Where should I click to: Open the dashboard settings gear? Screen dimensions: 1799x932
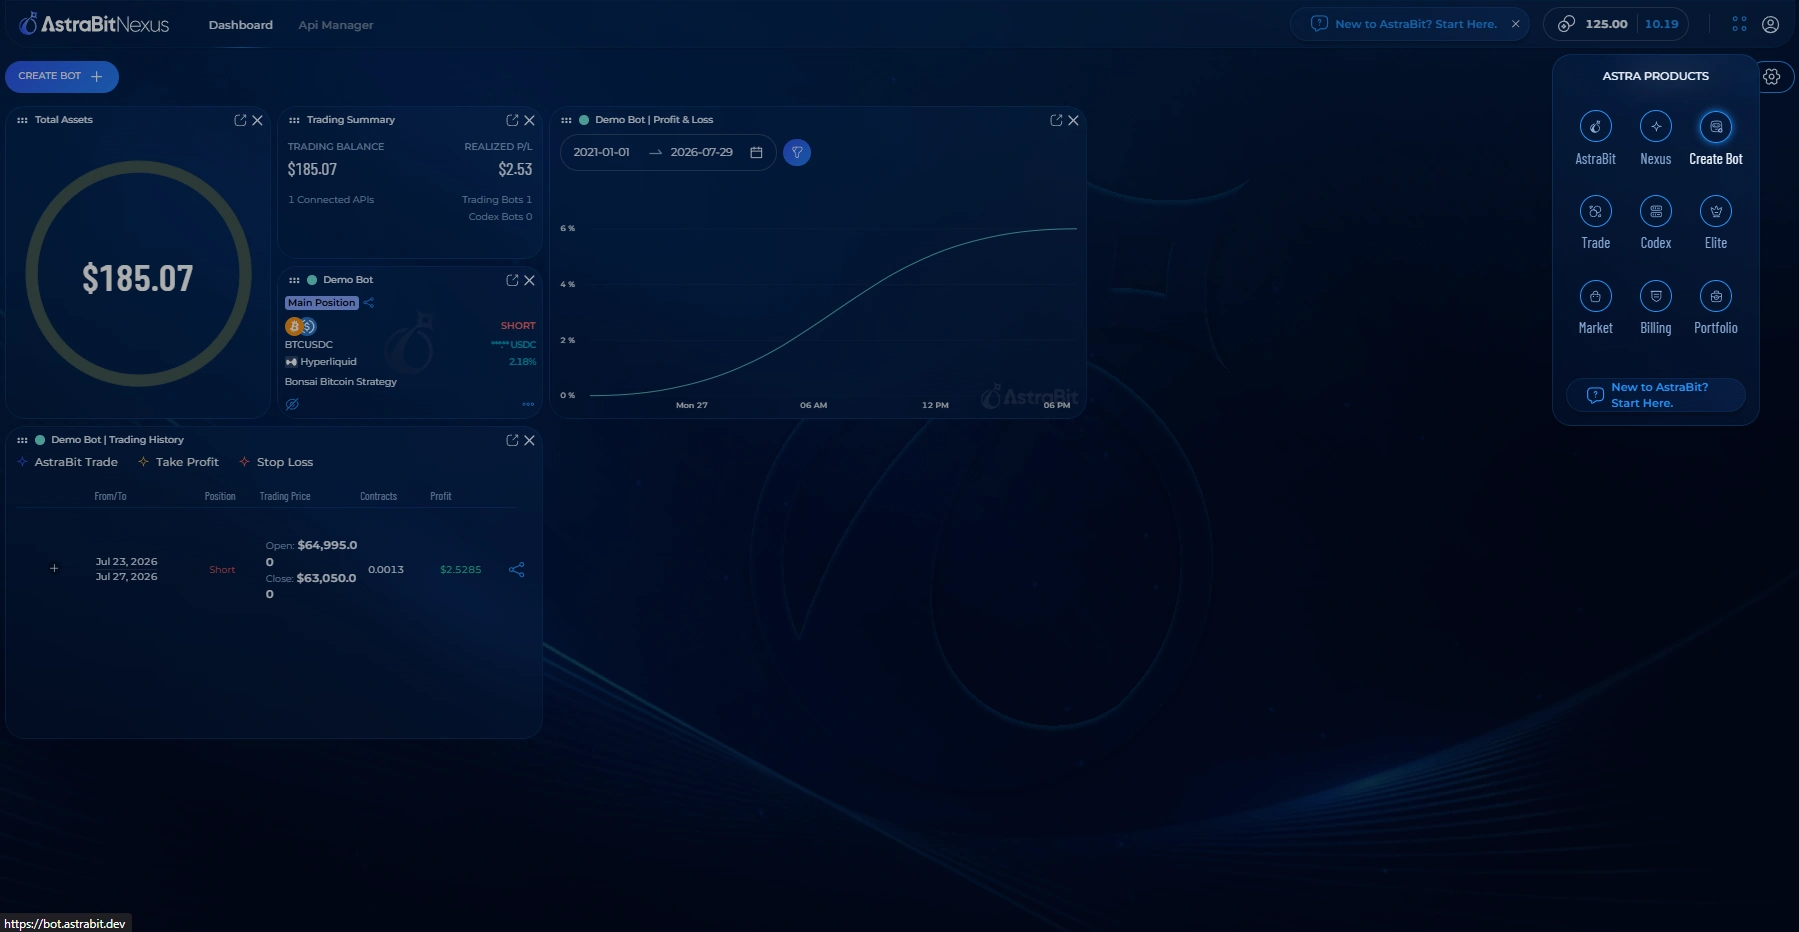(x=1772, y=77)
